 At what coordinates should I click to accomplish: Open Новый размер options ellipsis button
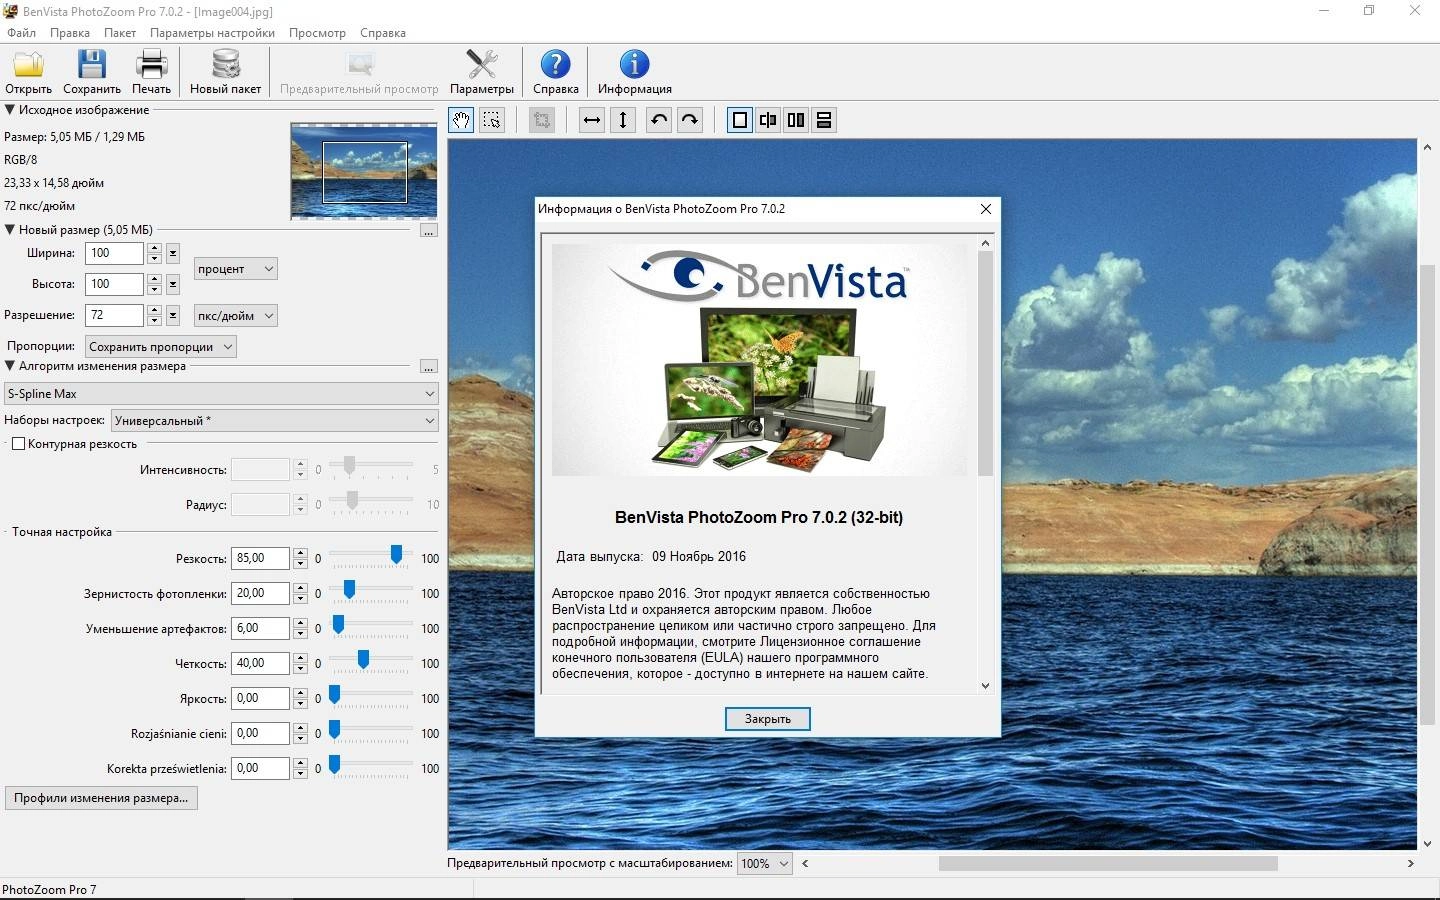point(429,230)
